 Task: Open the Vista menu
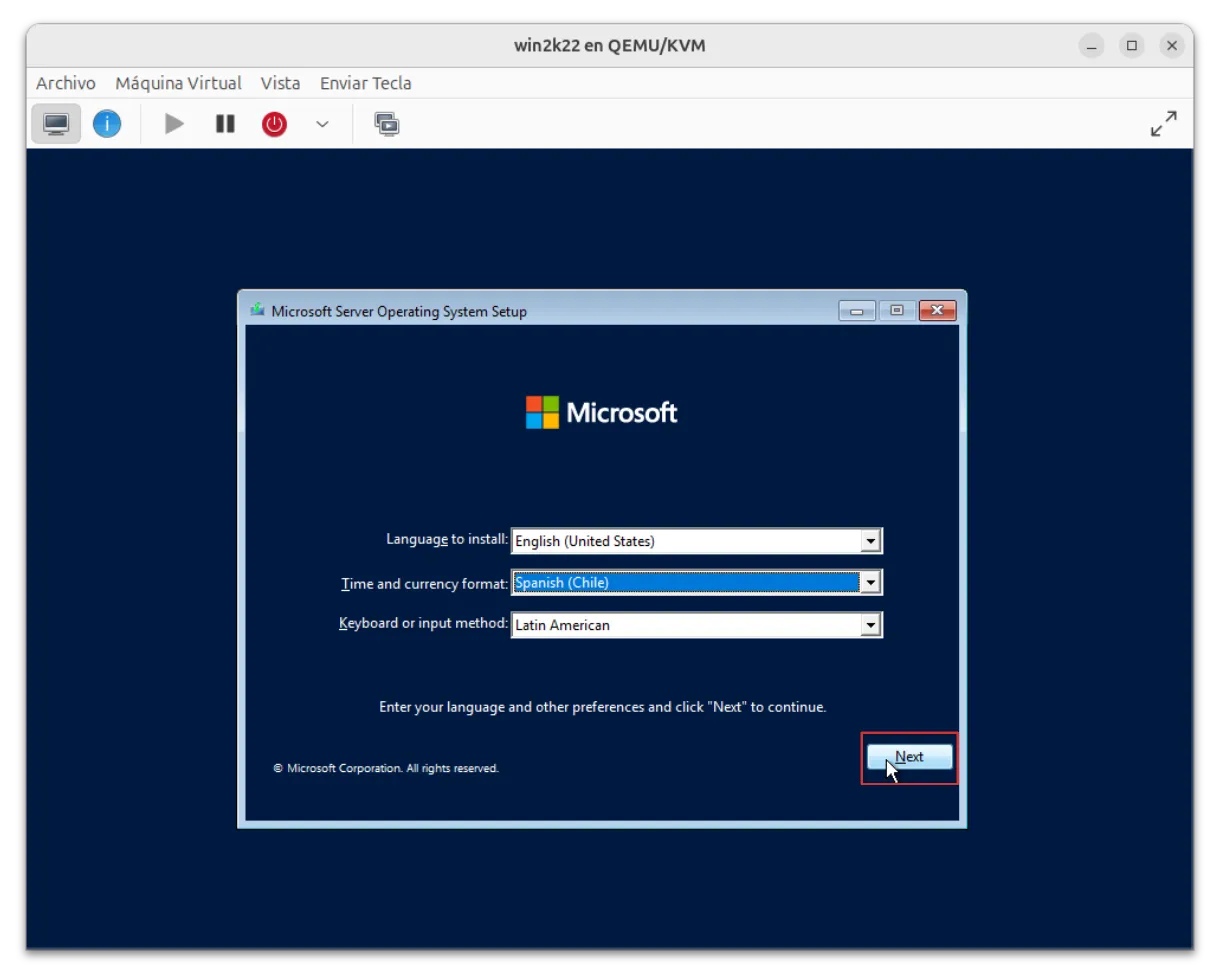point(280,83)
